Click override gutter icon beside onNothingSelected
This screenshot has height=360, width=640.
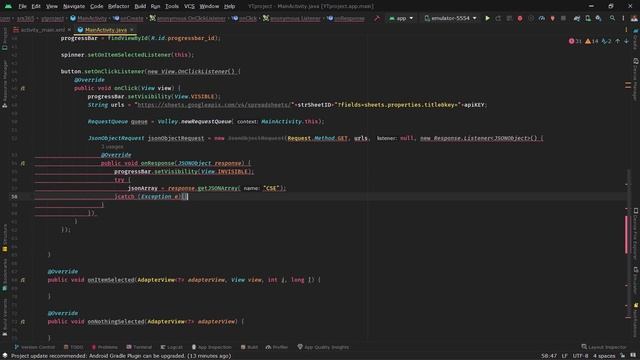point(23,322)
